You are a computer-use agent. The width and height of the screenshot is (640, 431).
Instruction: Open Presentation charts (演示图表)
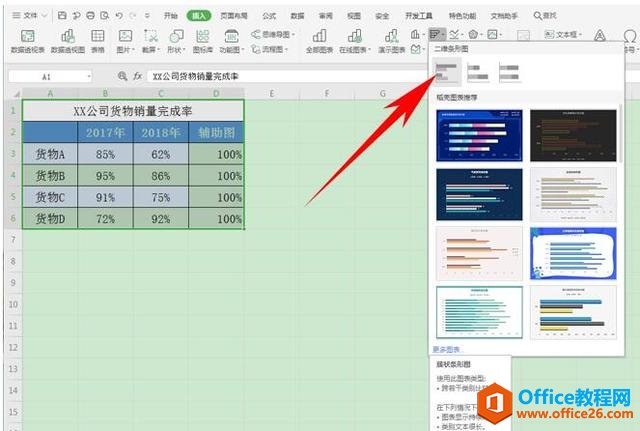click(x=391, y=42)
